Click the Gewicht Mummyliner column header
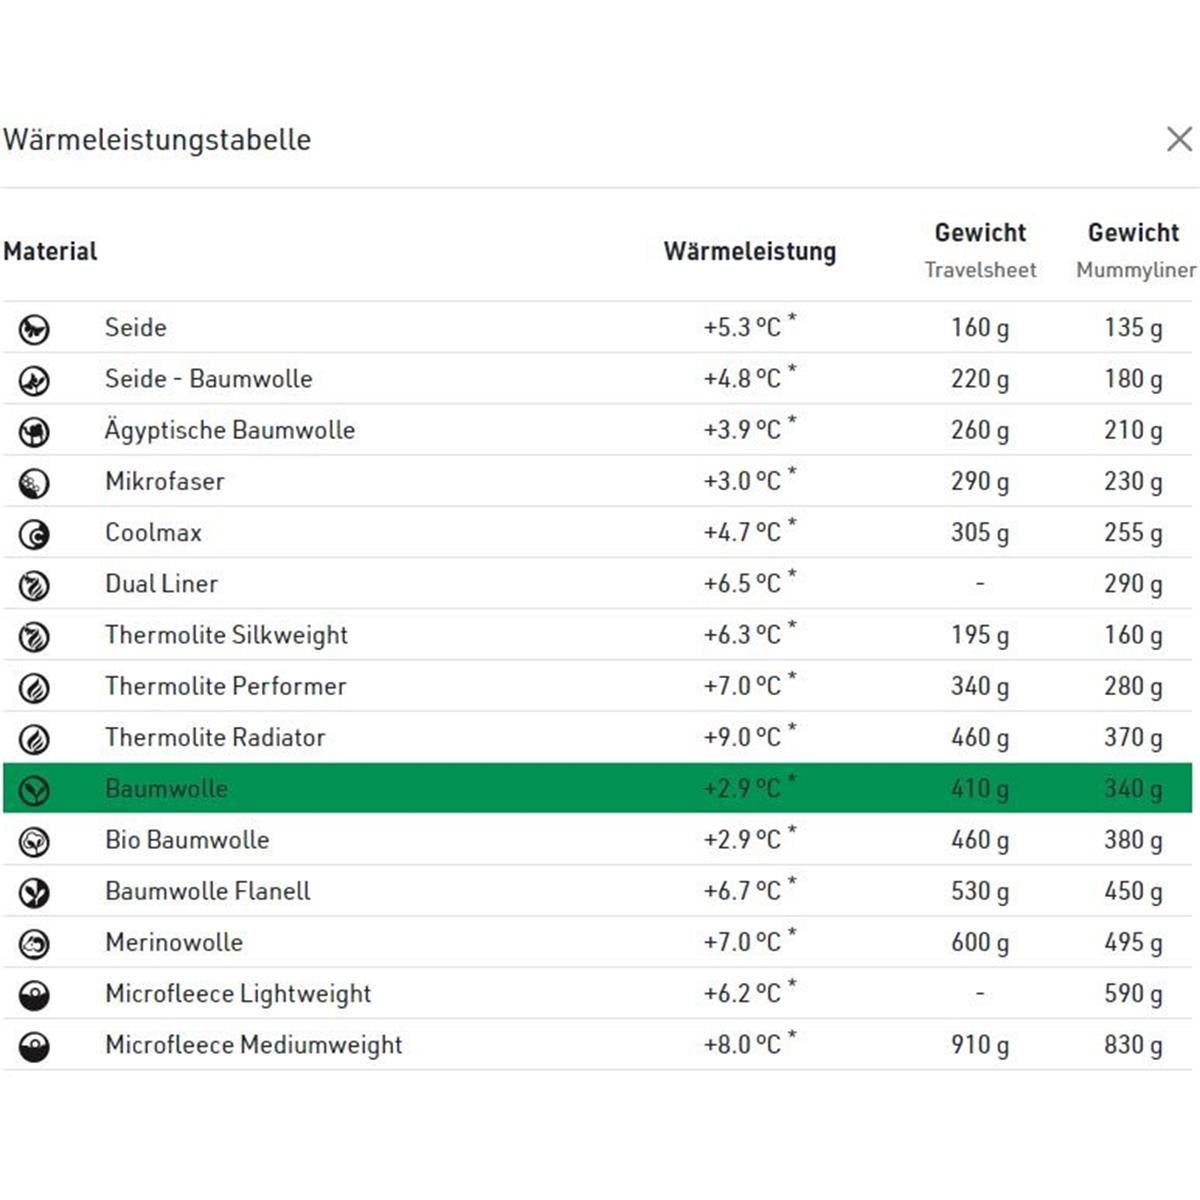 1135,251
